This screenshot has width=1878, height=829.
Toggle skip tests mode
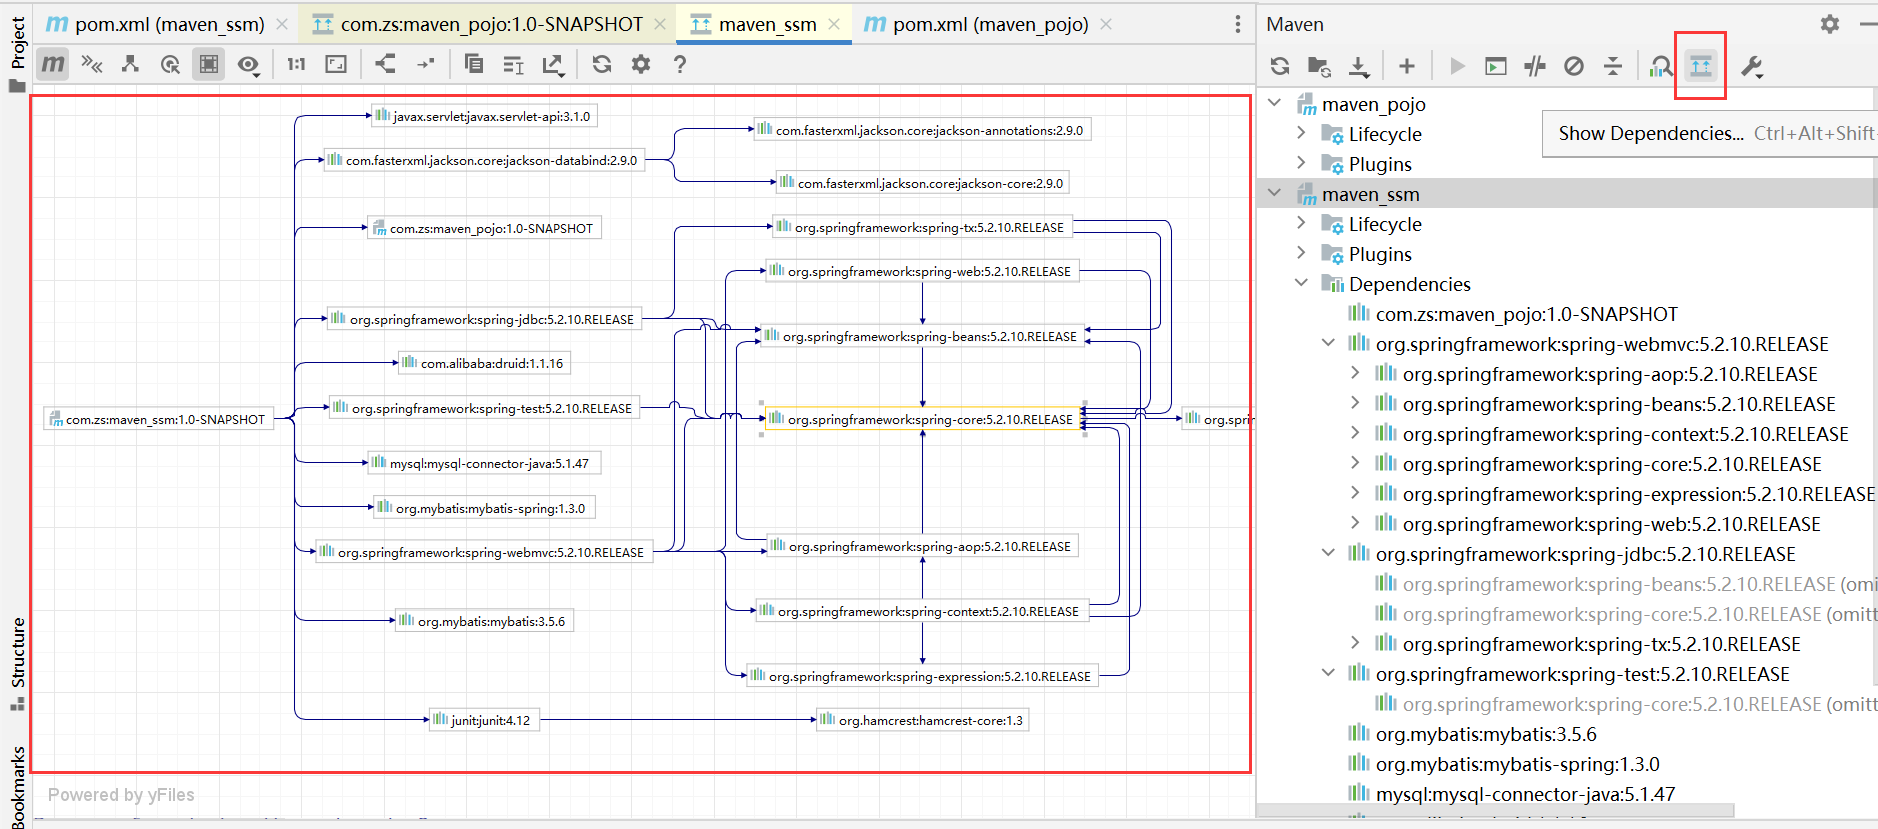[1574, 66]
